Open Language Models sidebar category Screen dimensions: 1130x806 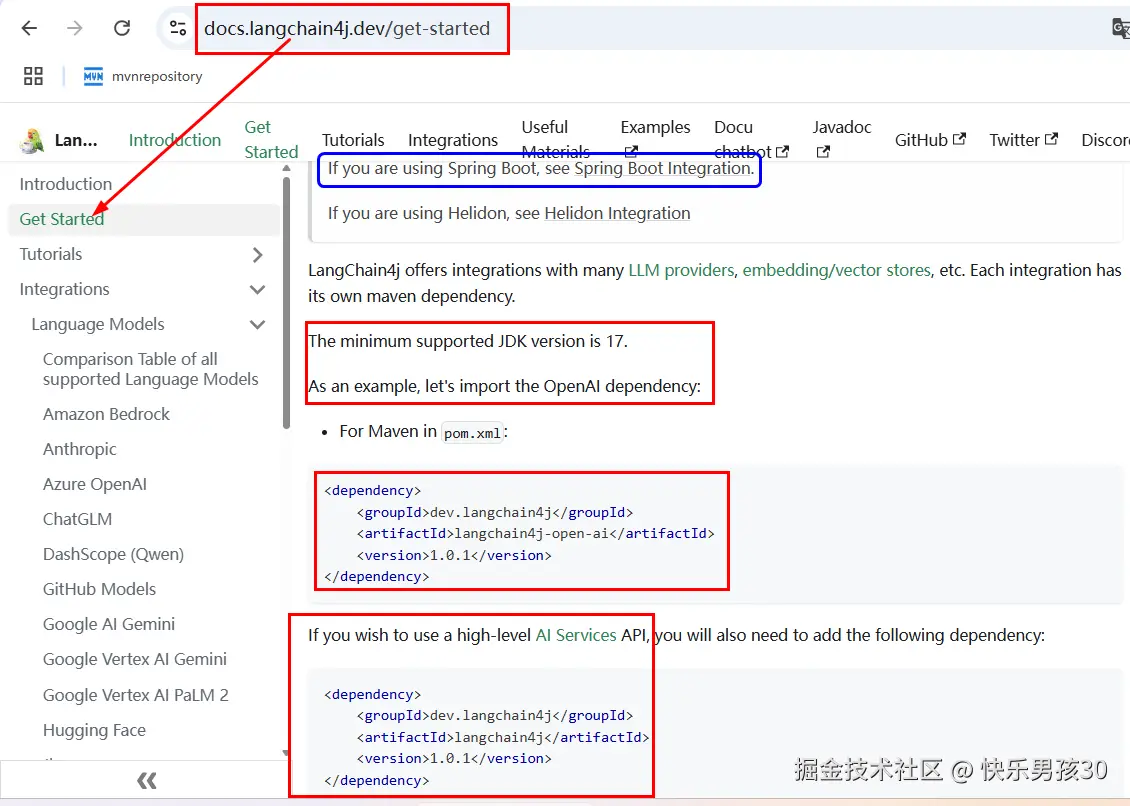point(97,324)
